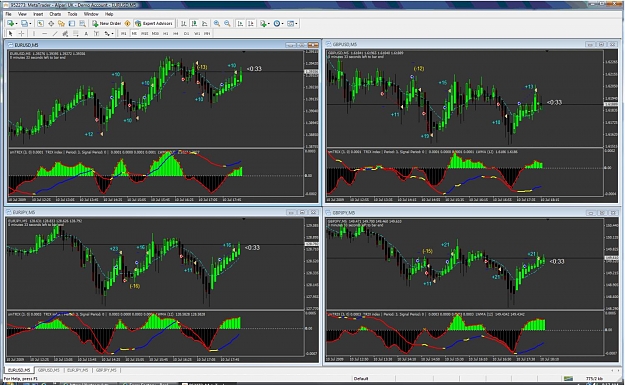Image resolution: width=625 pixels, height=385 pixels.
Task: Open the Window menu
Action: [x=91, y=14]
